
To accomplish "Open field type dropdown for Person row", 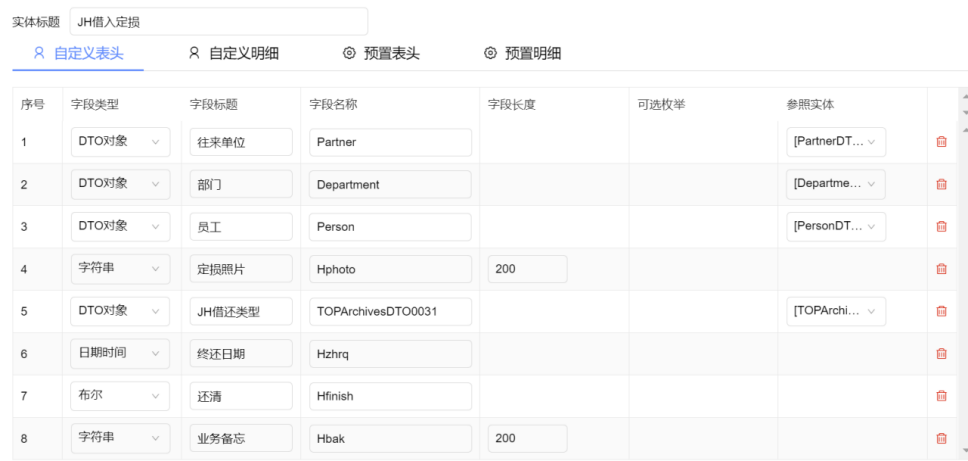I will [120, 226].
